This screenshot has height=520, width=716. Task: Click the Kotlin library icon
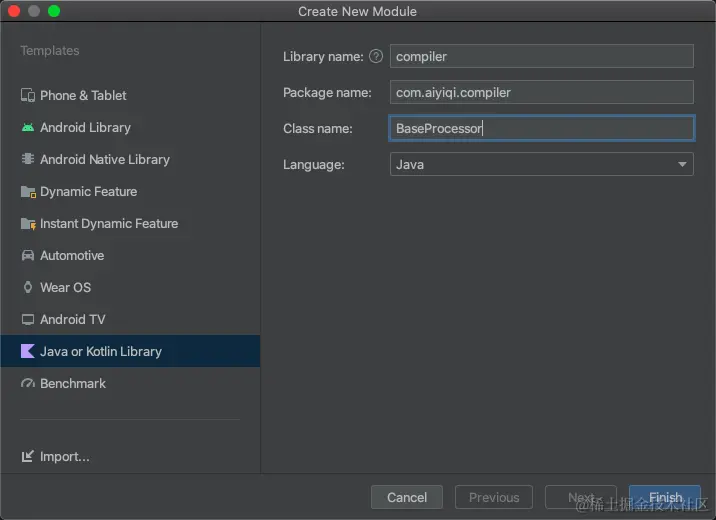coord(28,352)
